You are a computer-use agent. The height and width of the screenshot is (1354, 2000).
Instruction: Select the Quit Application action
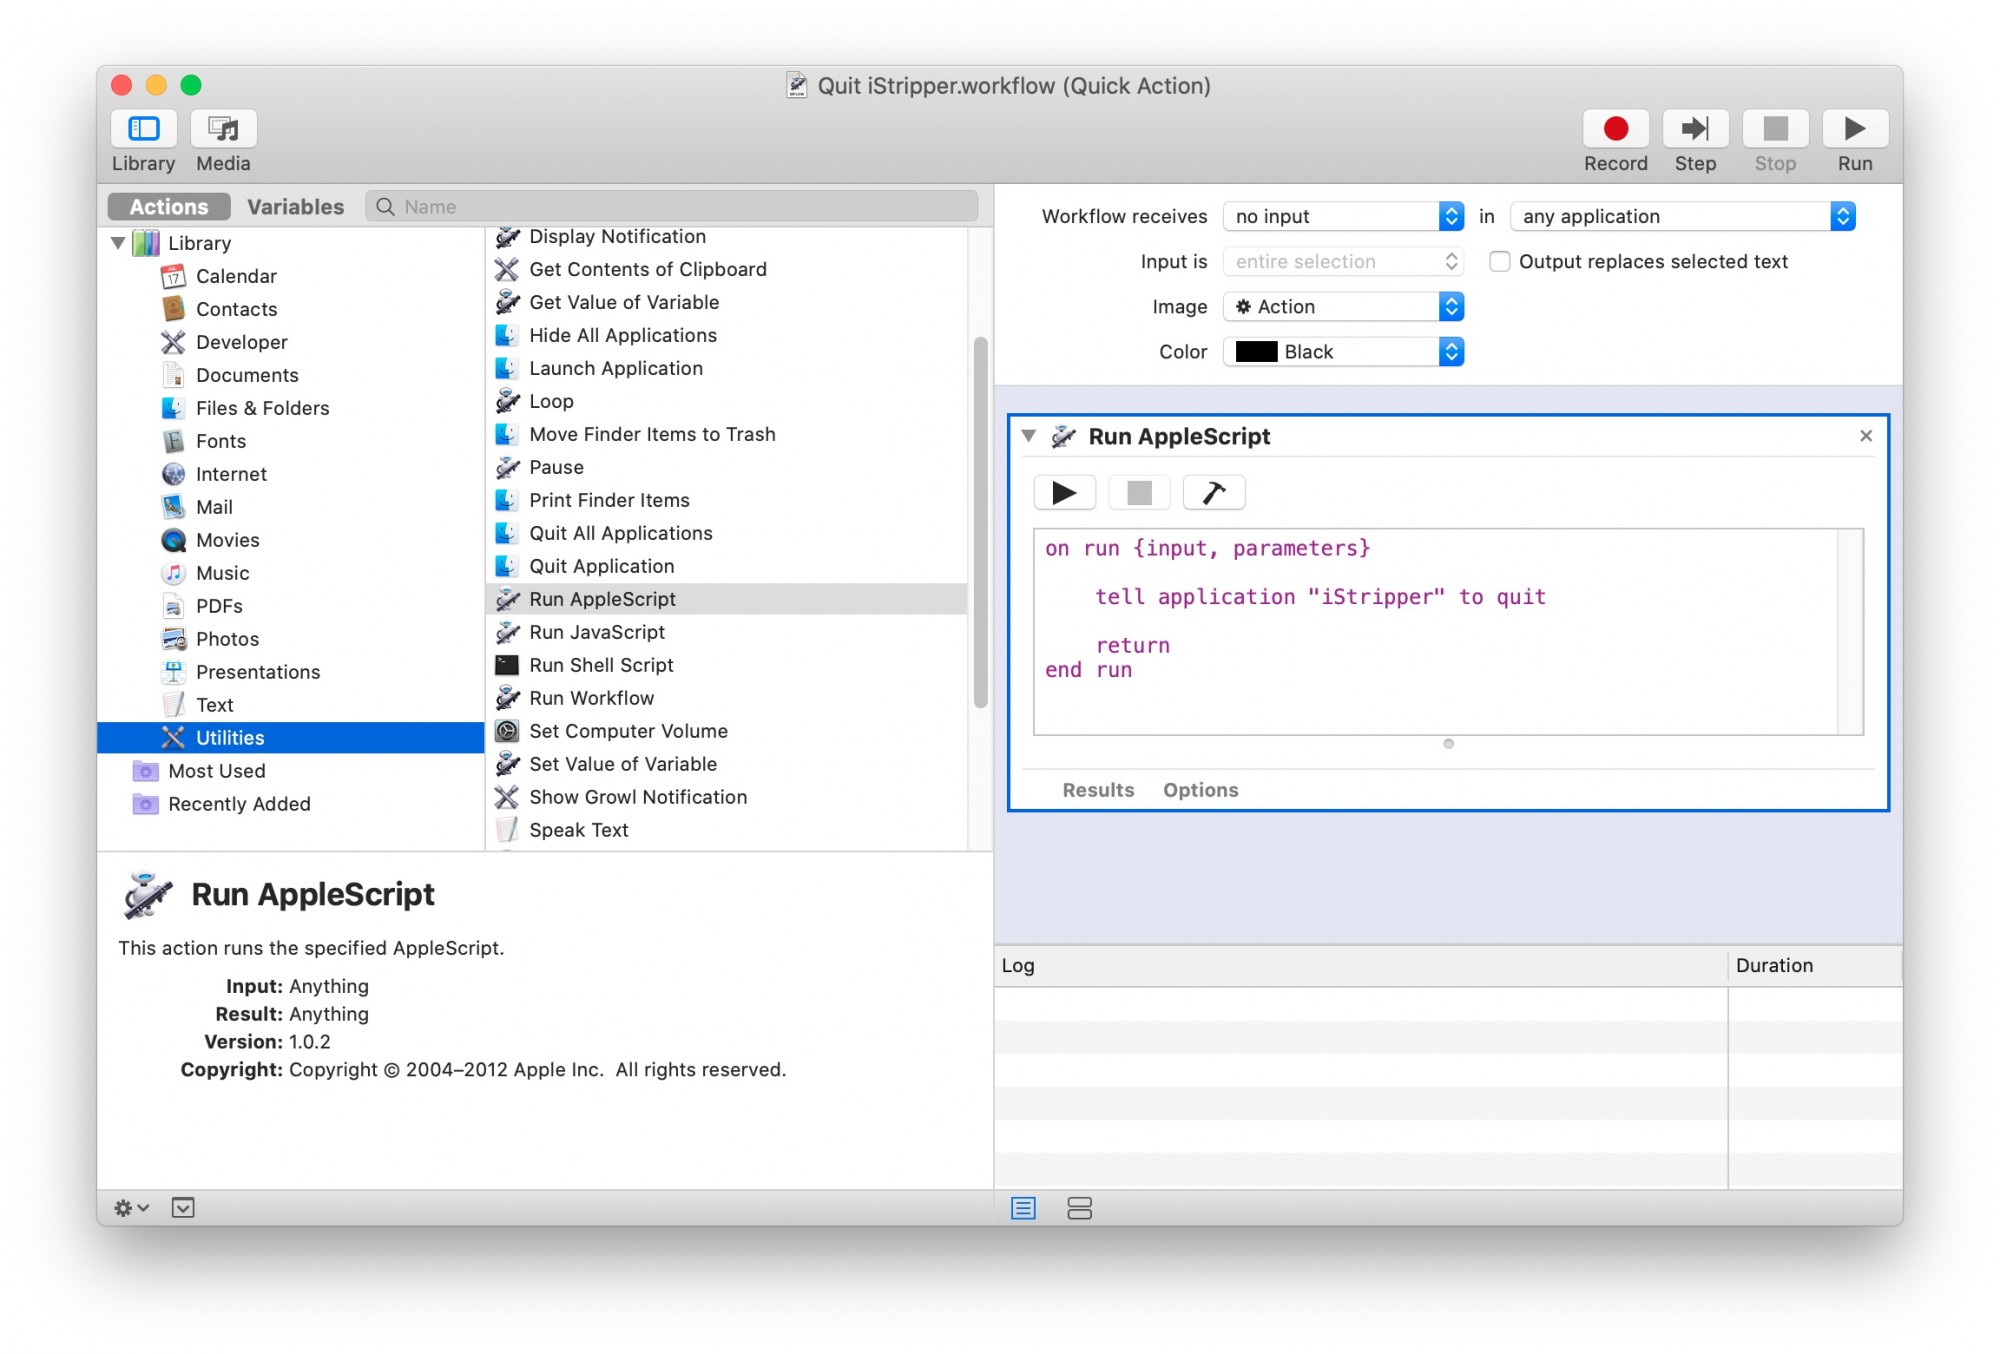601,566
